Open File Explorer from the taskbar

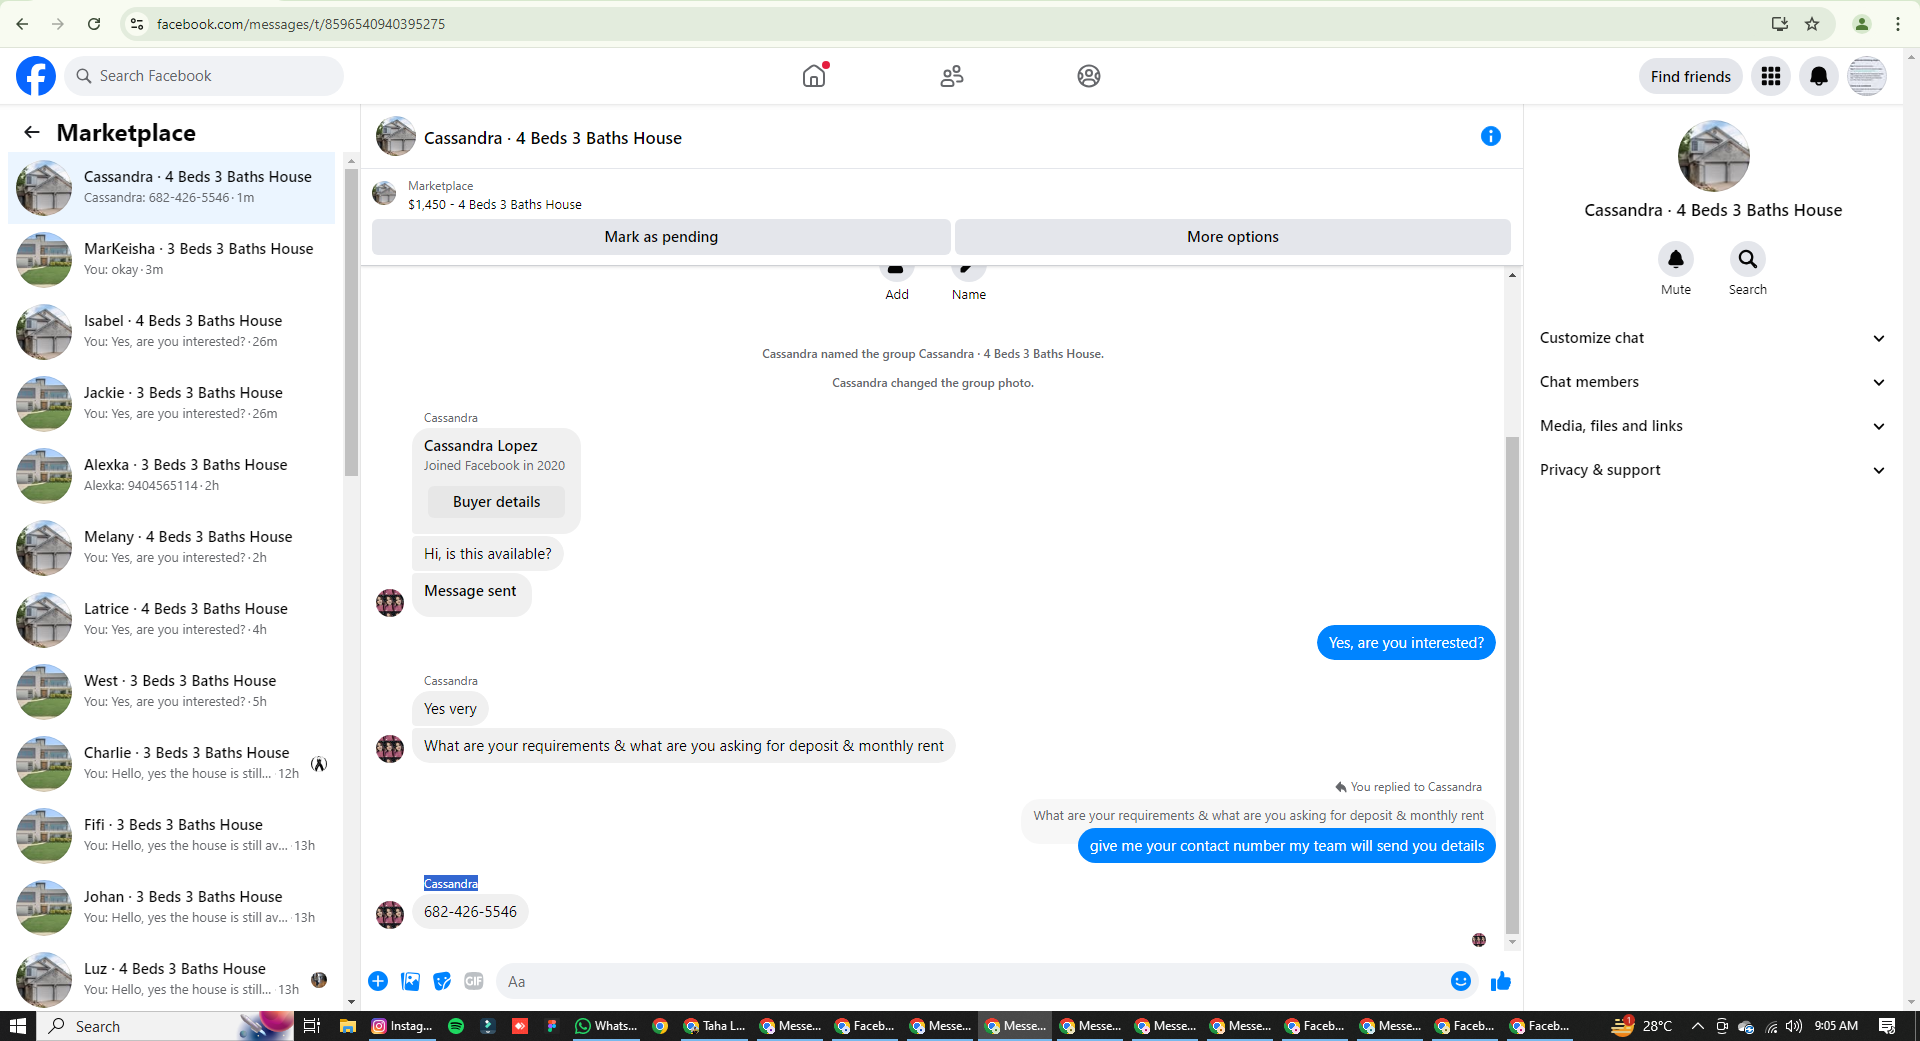[348, 1026]
